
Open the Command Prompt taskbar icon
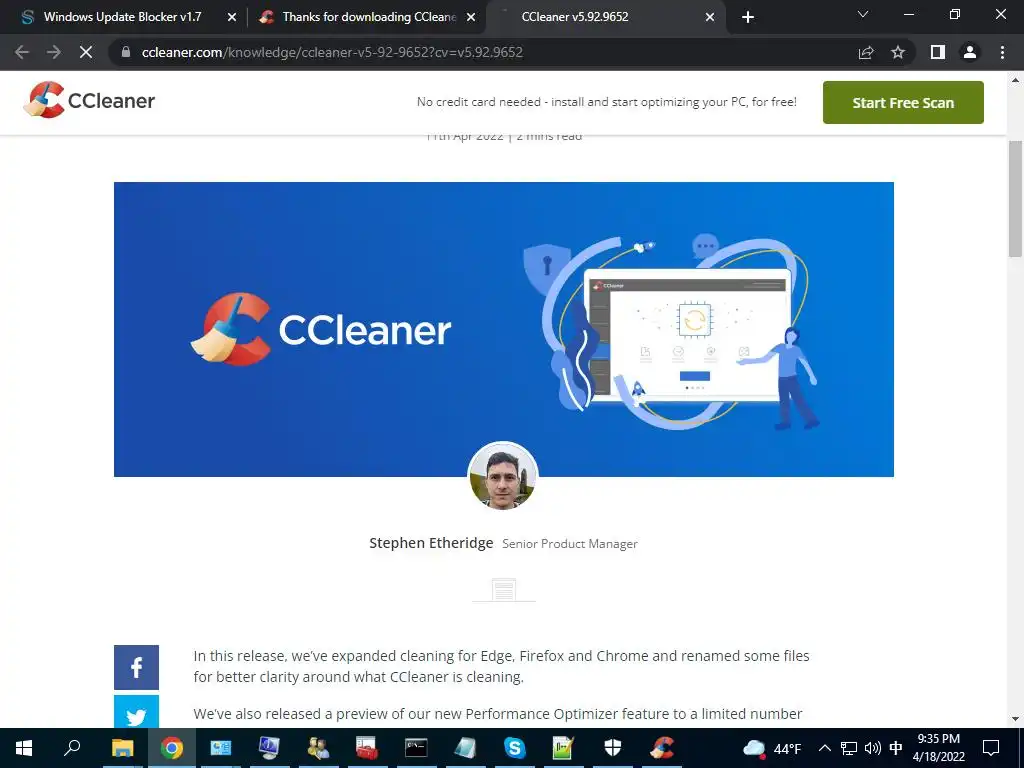click(416, 748)
